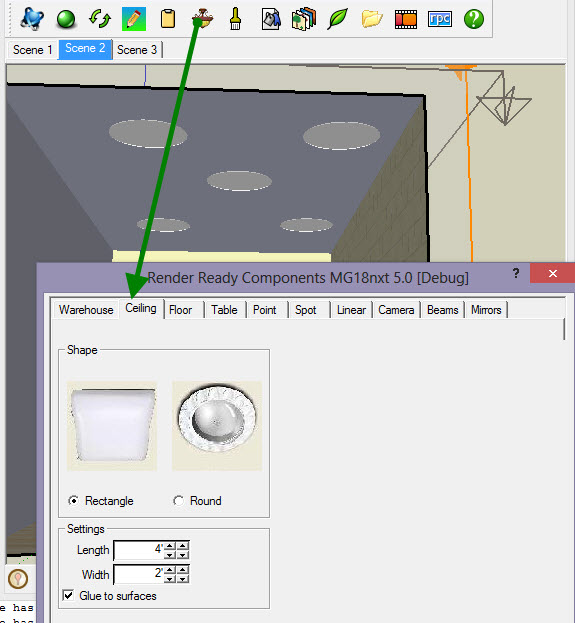This screenshot has height=623, width=575.
Task: Decrease Width with second down arrow
Action: click(x=183, y=579)
